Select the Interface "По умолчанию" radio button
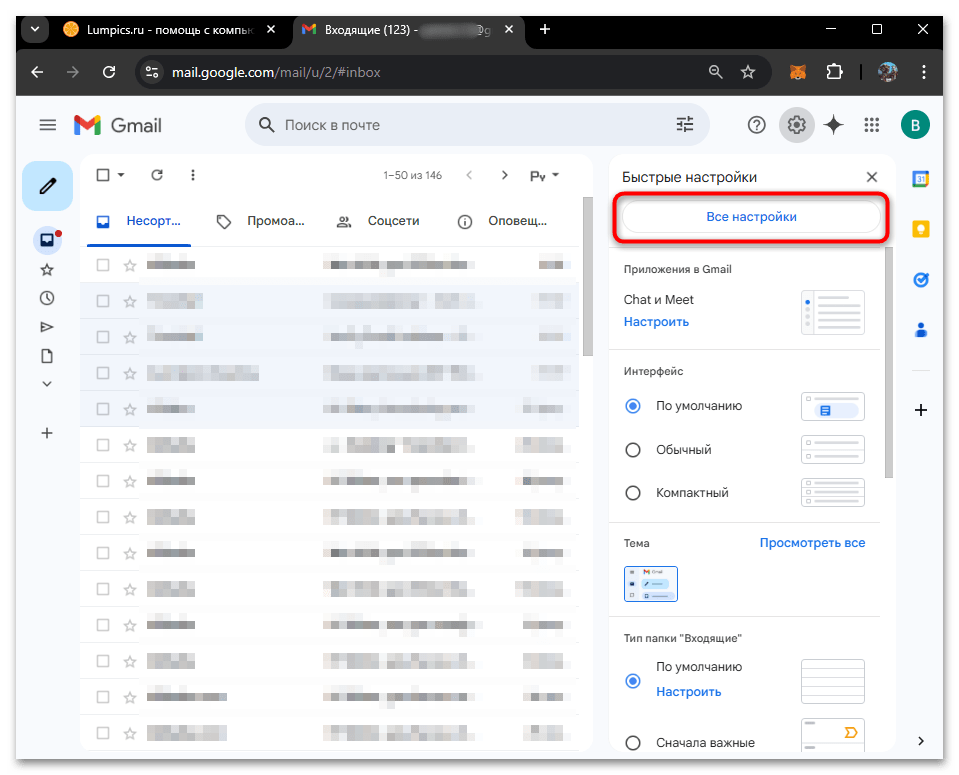 point(633,406)
